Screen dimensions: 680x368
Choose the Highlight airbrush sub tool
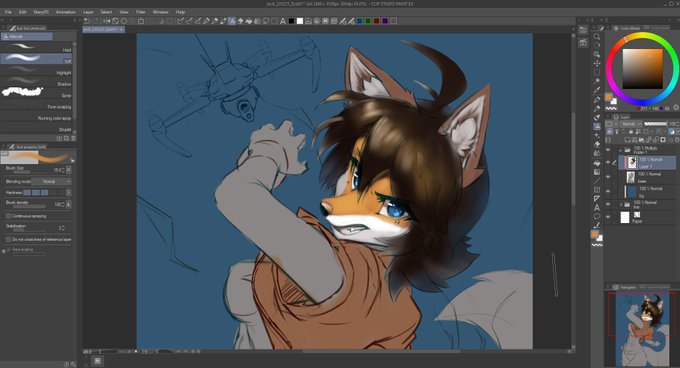(36, 70)
